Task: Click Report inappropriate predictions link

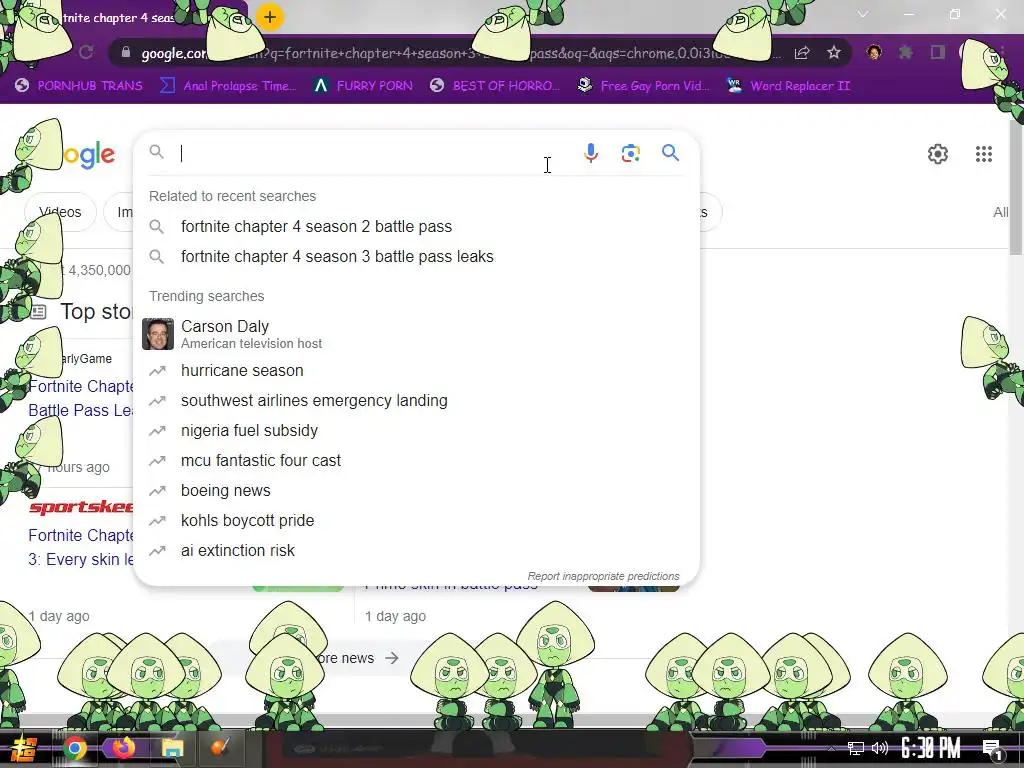Action: tap(603, 576)
